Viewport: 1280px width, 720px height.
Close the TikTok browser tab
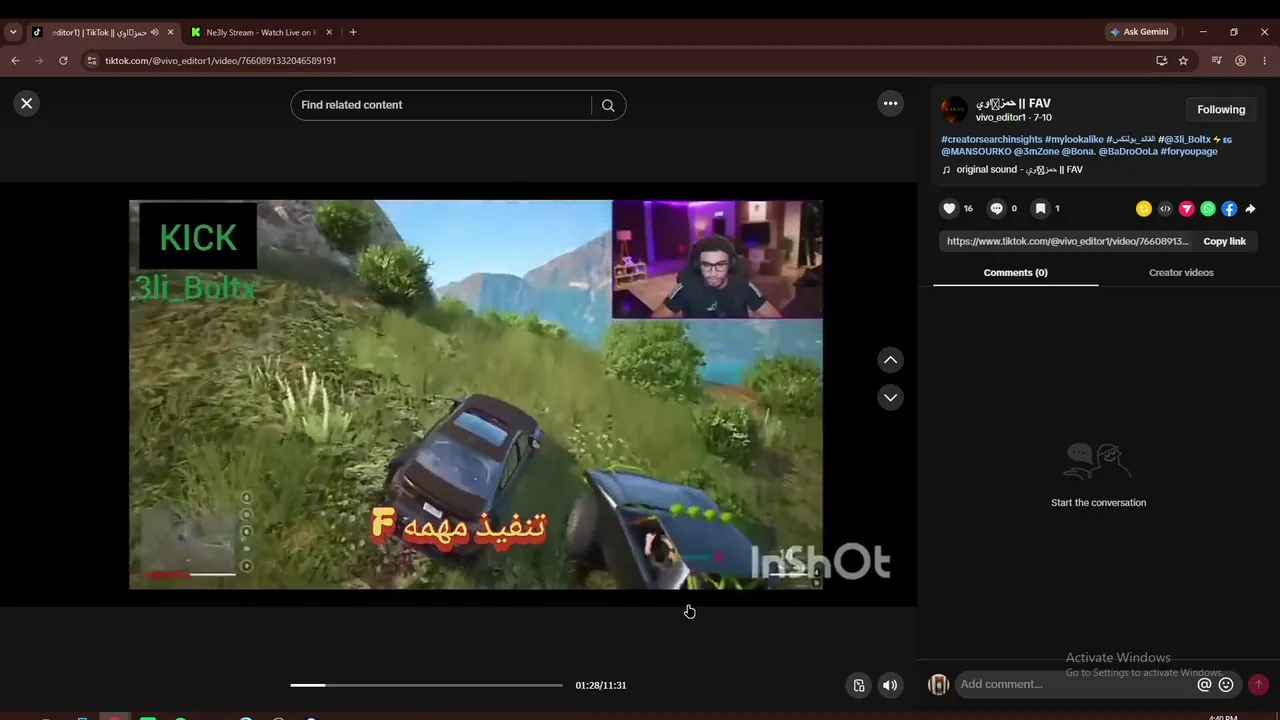[170, 32]
